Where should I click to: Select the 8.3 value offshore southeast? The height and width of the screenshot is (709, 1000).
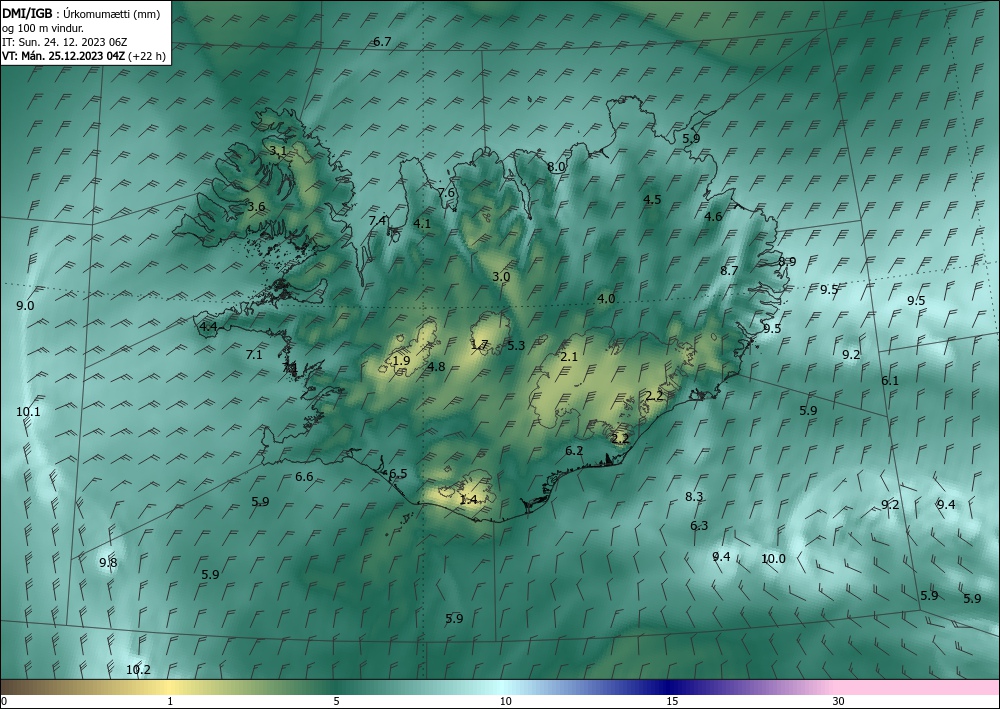pos(694,497)
